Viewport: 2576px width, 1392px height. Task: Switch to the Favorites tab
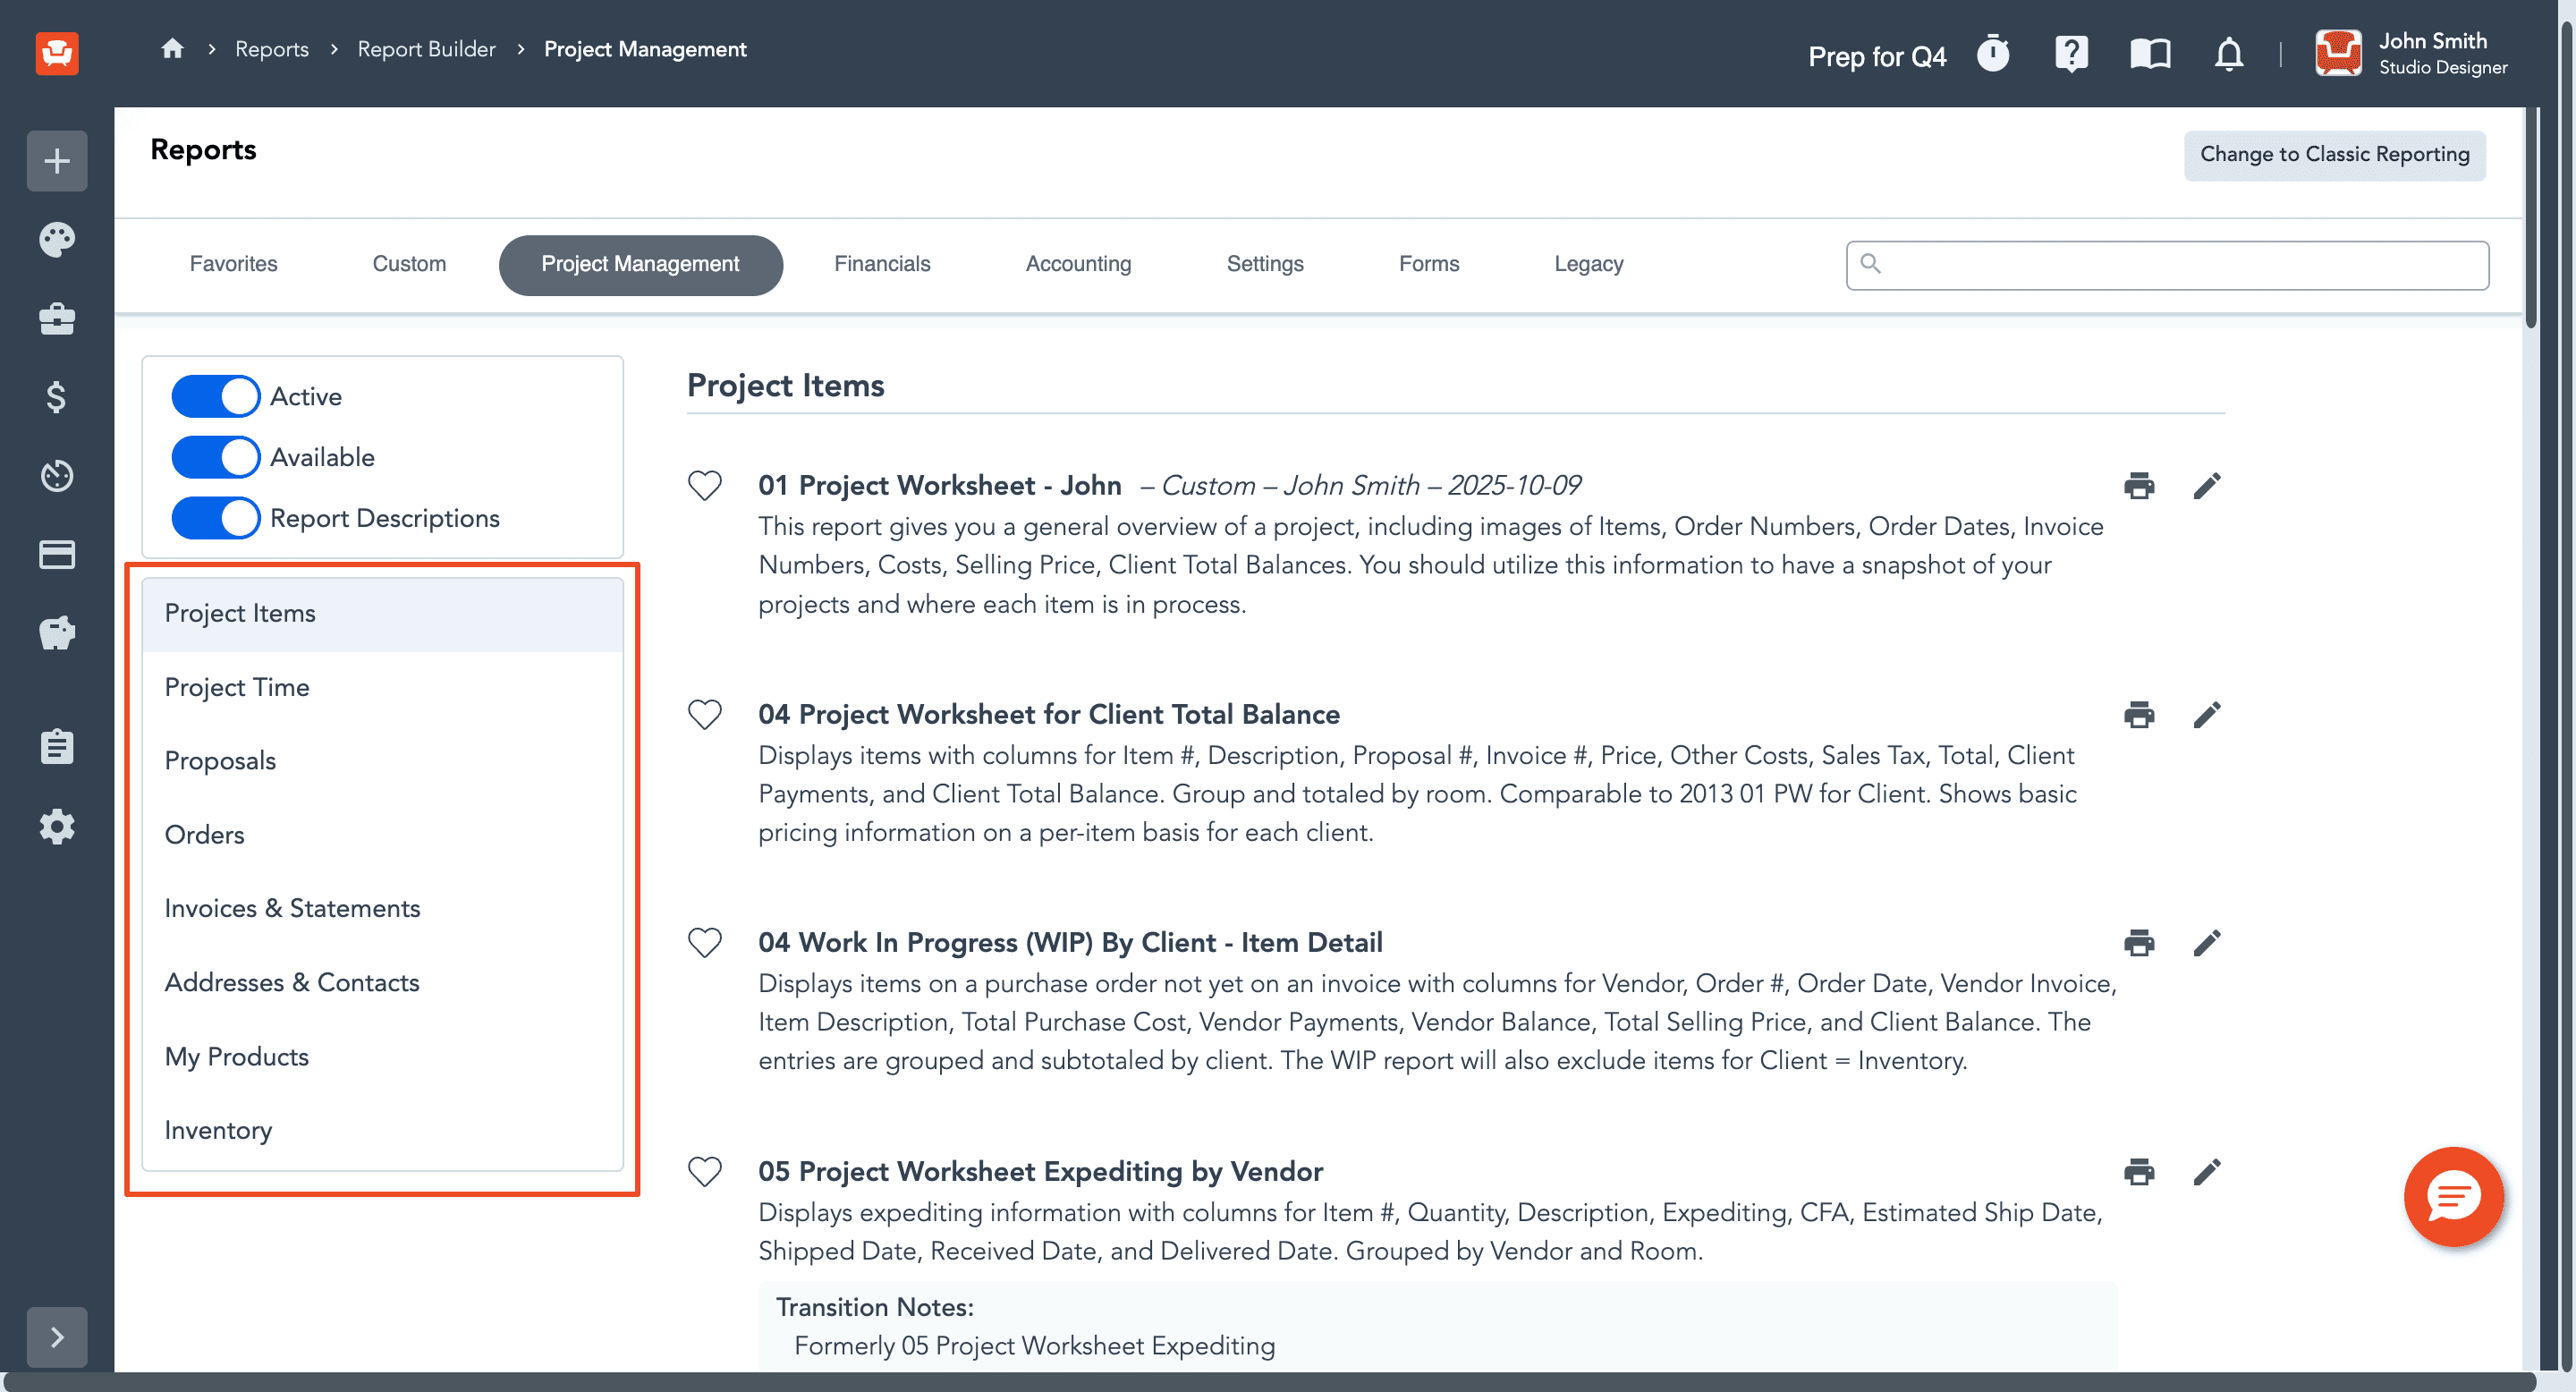click(x=233, y=264)
